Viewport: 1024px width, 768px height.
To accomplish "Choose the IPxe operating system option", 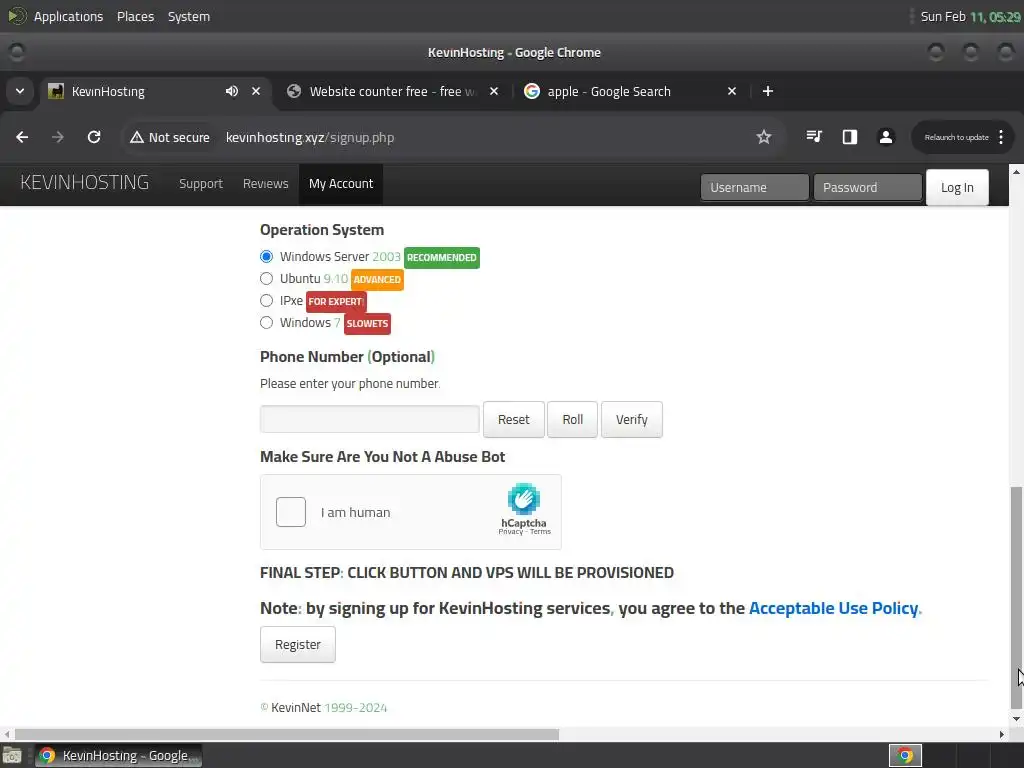I will (x=266, y=301).
